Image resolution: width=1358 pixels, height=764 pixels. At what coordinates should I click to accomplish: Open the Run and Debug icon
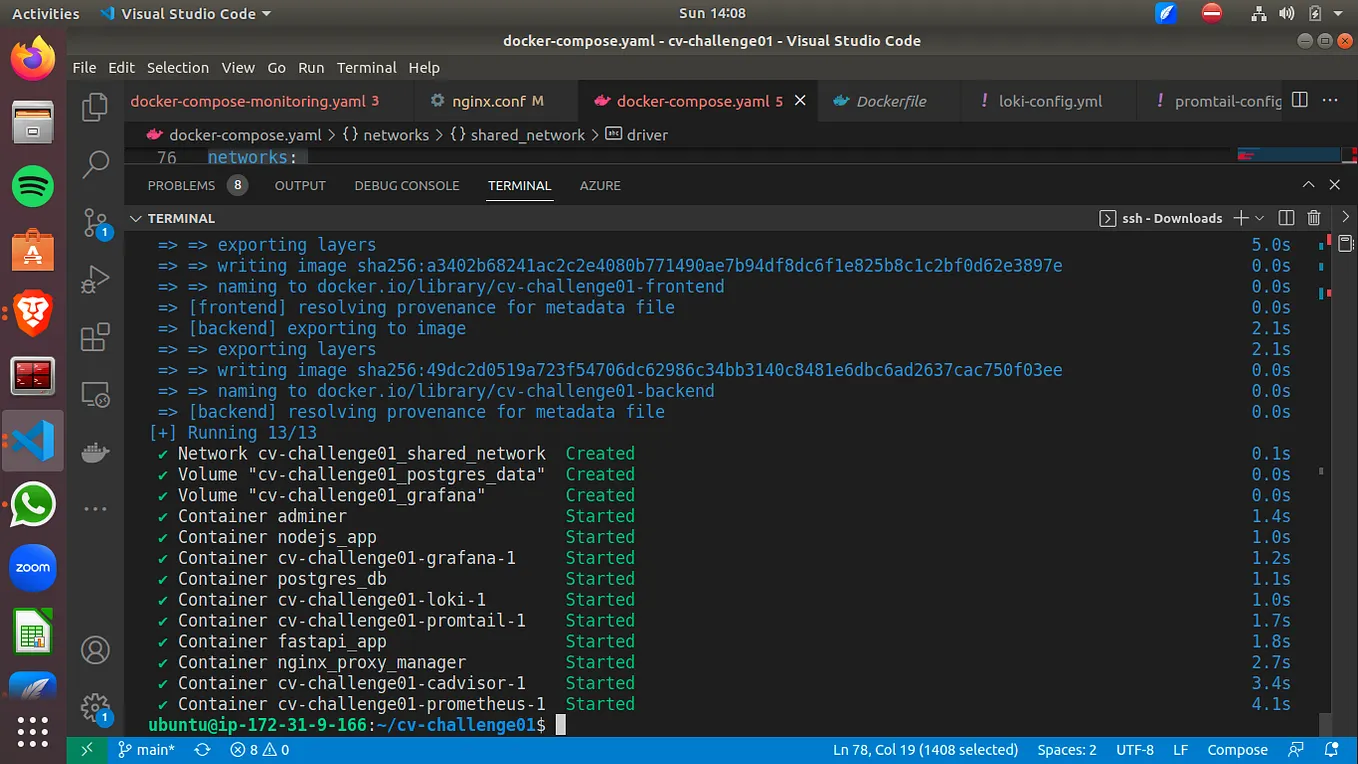[x=94, y=280]
